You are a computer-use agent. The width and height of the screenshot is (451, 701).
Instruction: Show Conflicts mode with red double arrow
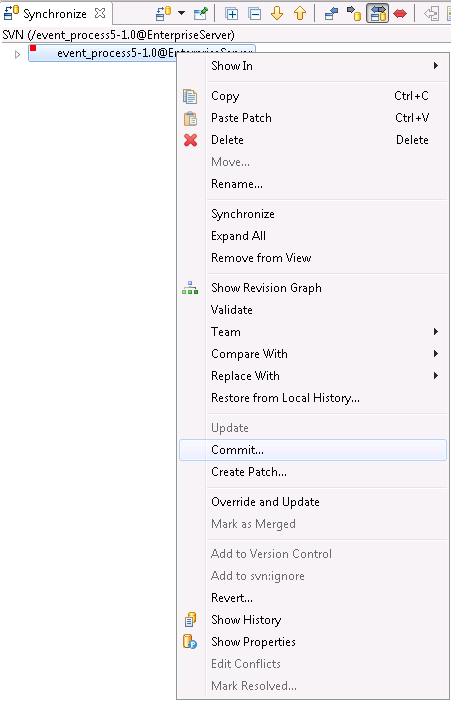click(400, 14)
